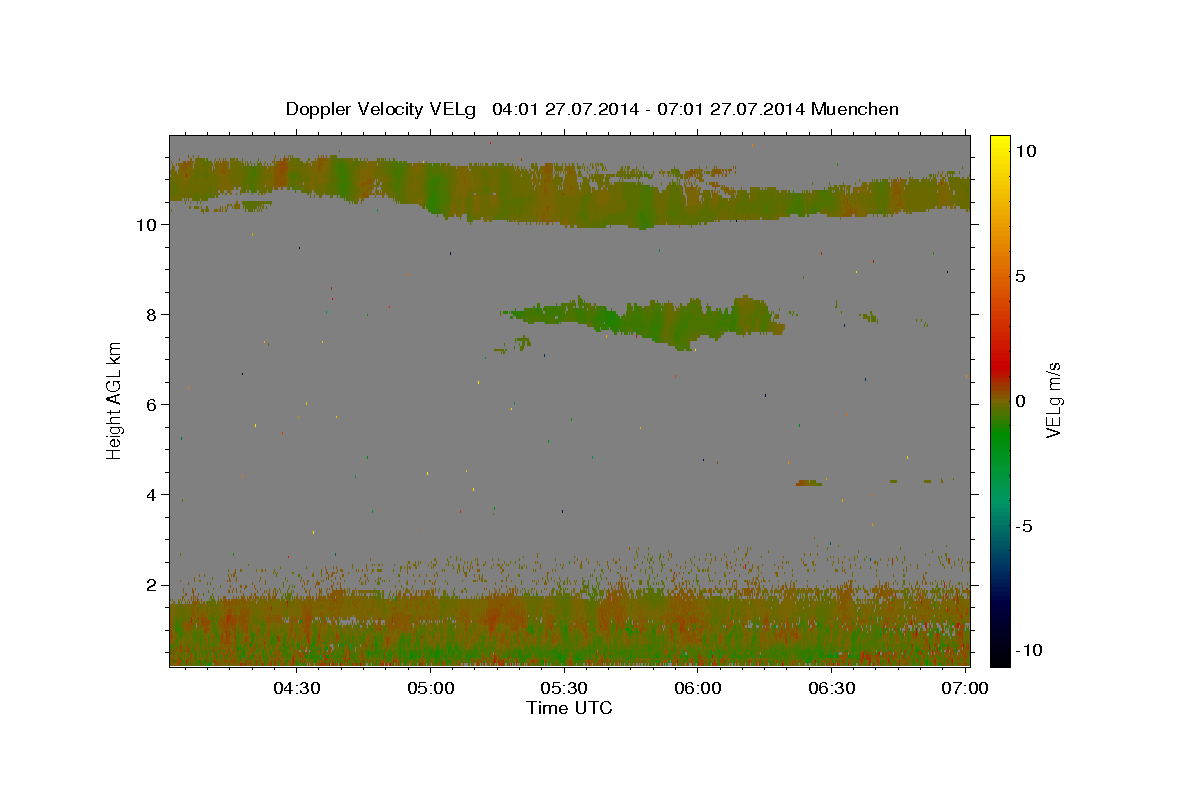Click the '07:00' time axis label
The width and height of the screenshot is (1200, 800).
click(964, 688)
